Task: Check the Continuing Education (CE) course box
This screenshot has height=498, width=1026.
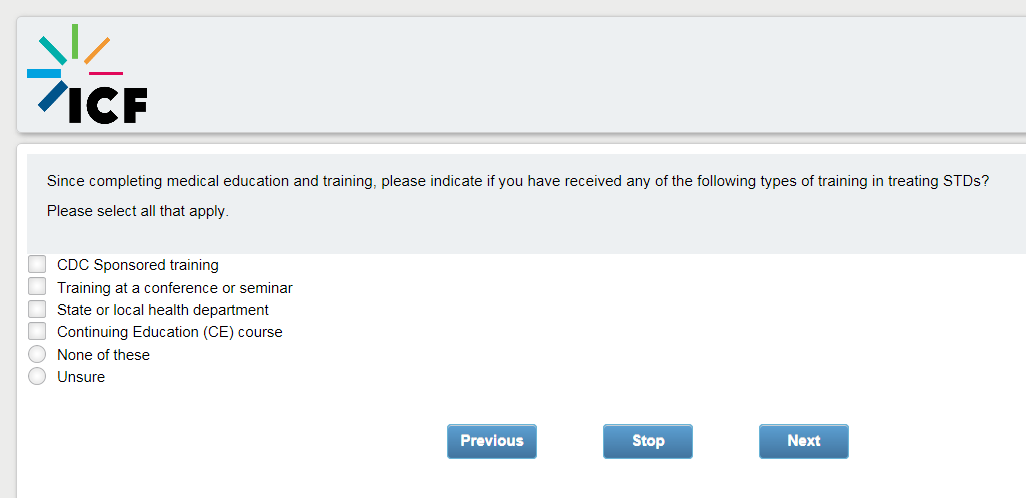Action: pos(37,331)
